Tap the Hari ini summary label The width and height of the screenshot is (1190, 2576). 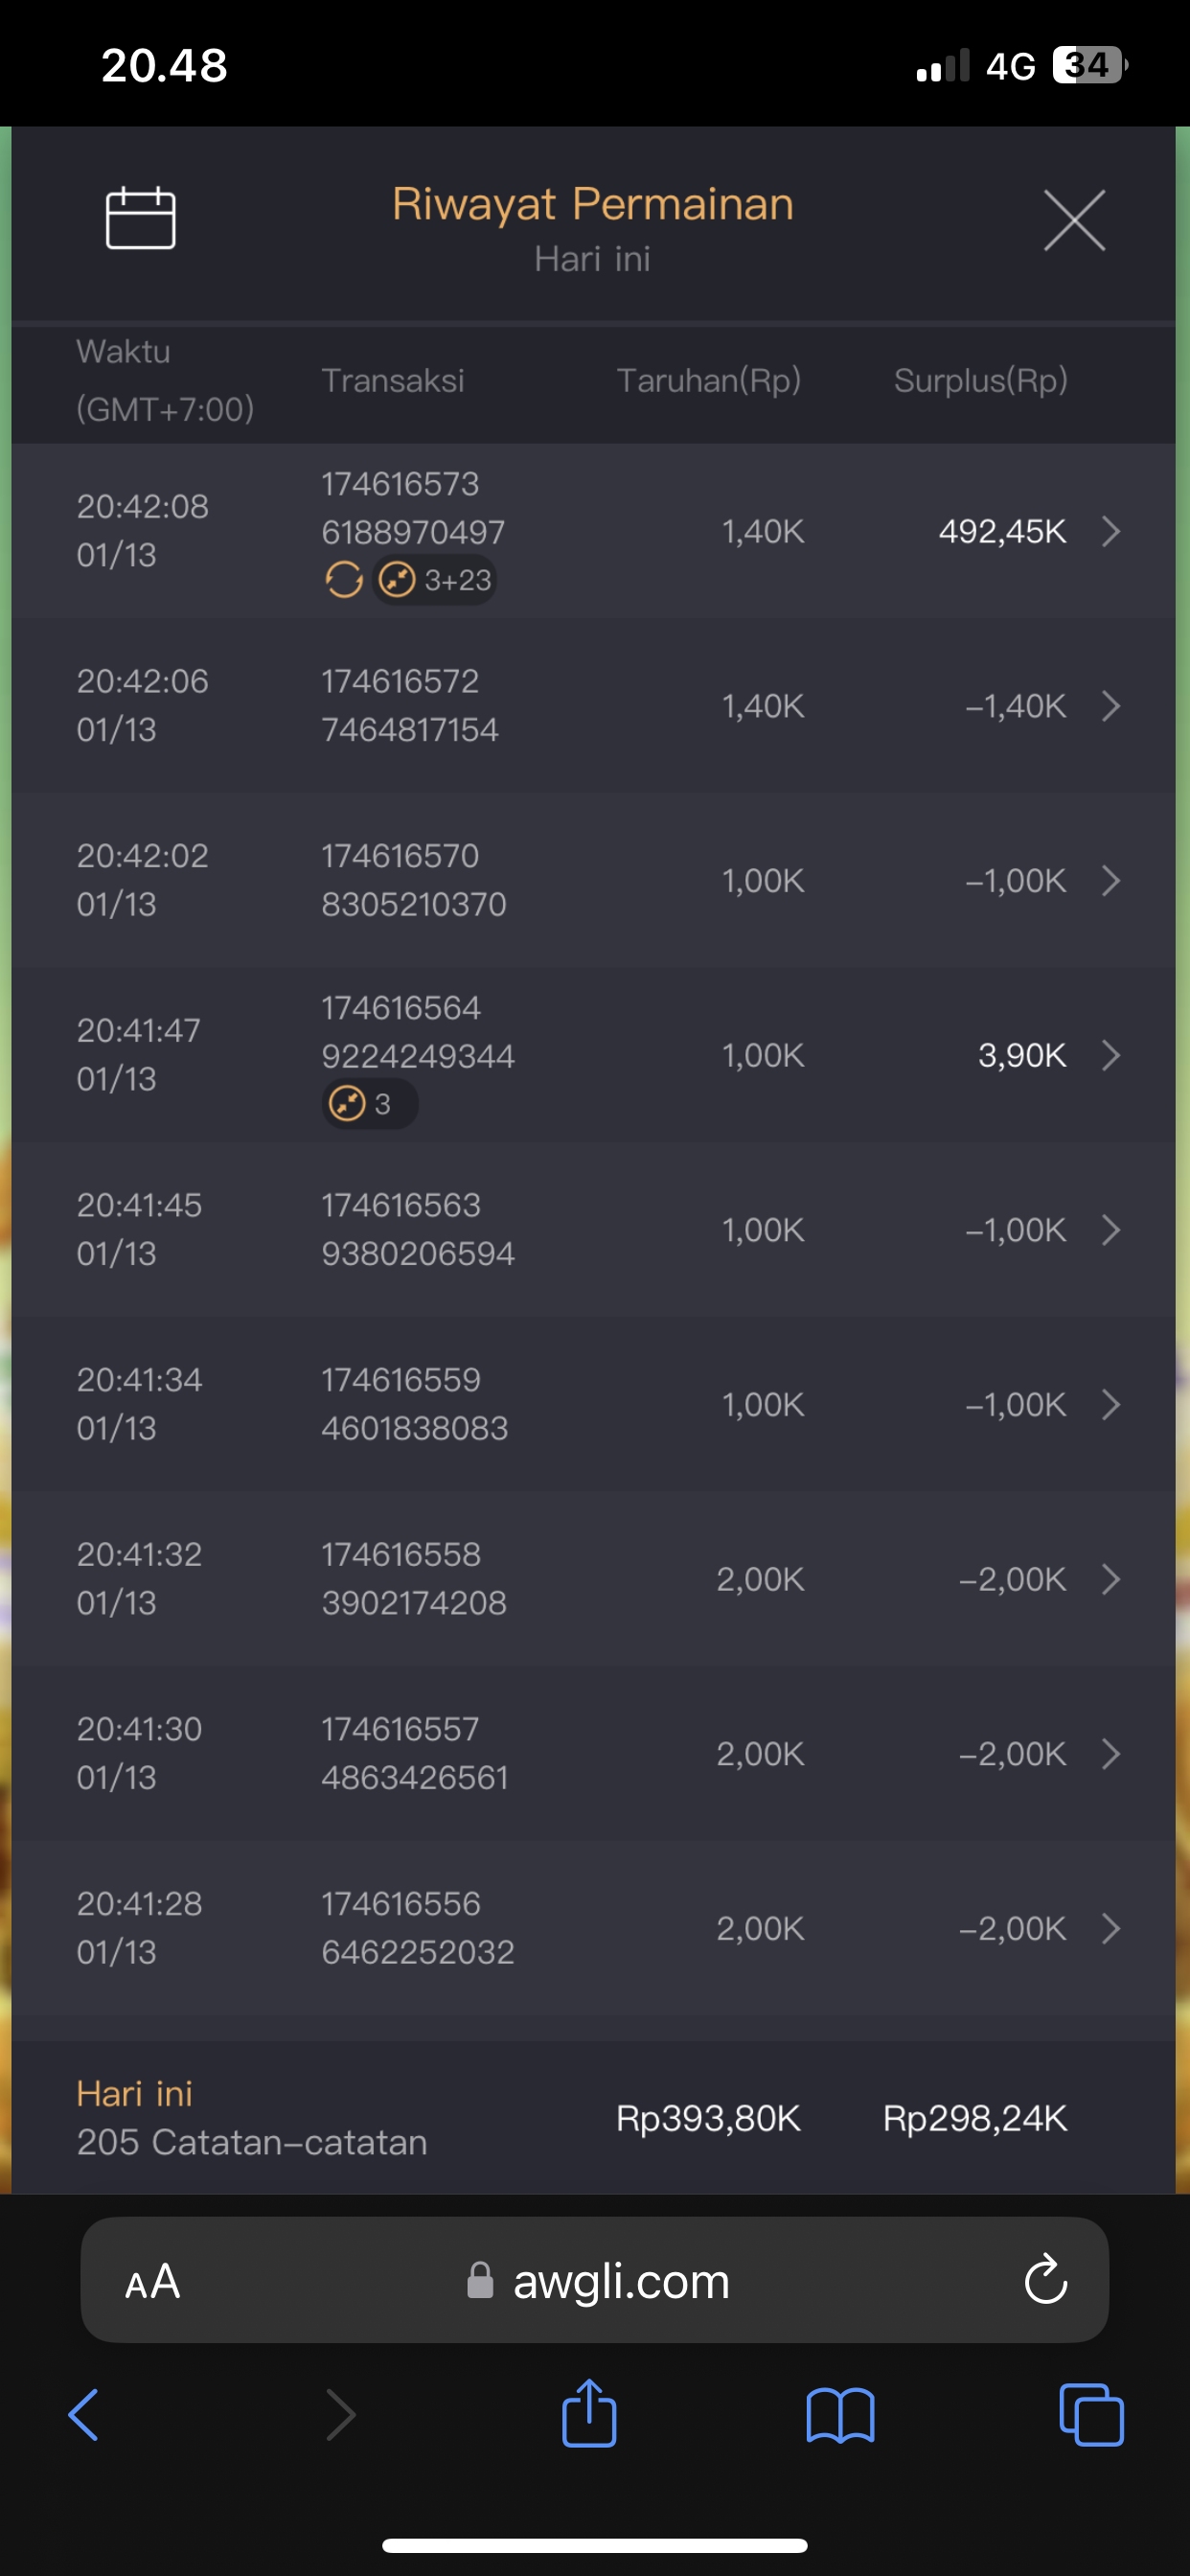(x=135, y=2093)
